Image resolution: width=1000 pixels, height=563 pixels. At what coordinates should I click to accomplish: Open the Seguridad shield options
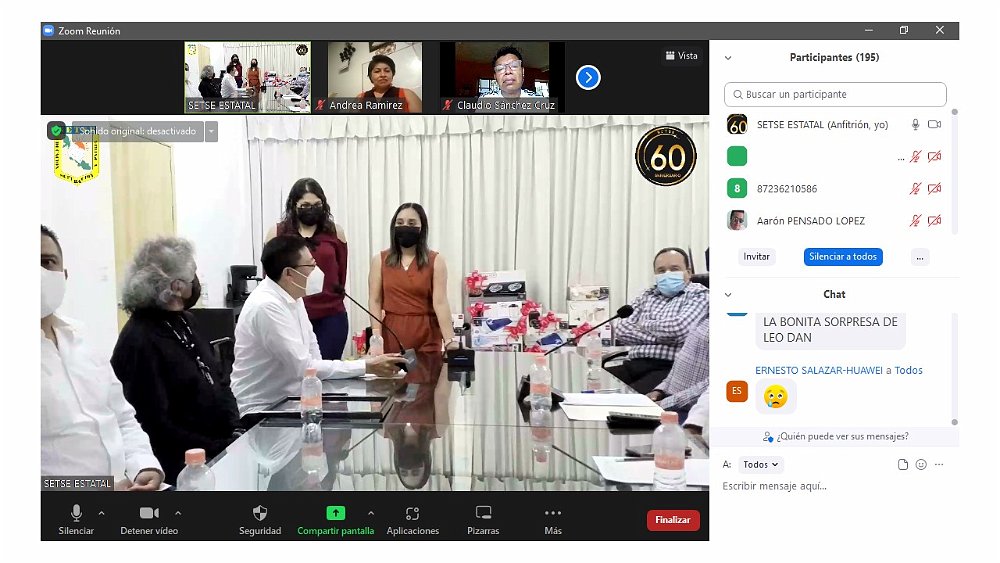pyautogui.click(x=260, y=514)
